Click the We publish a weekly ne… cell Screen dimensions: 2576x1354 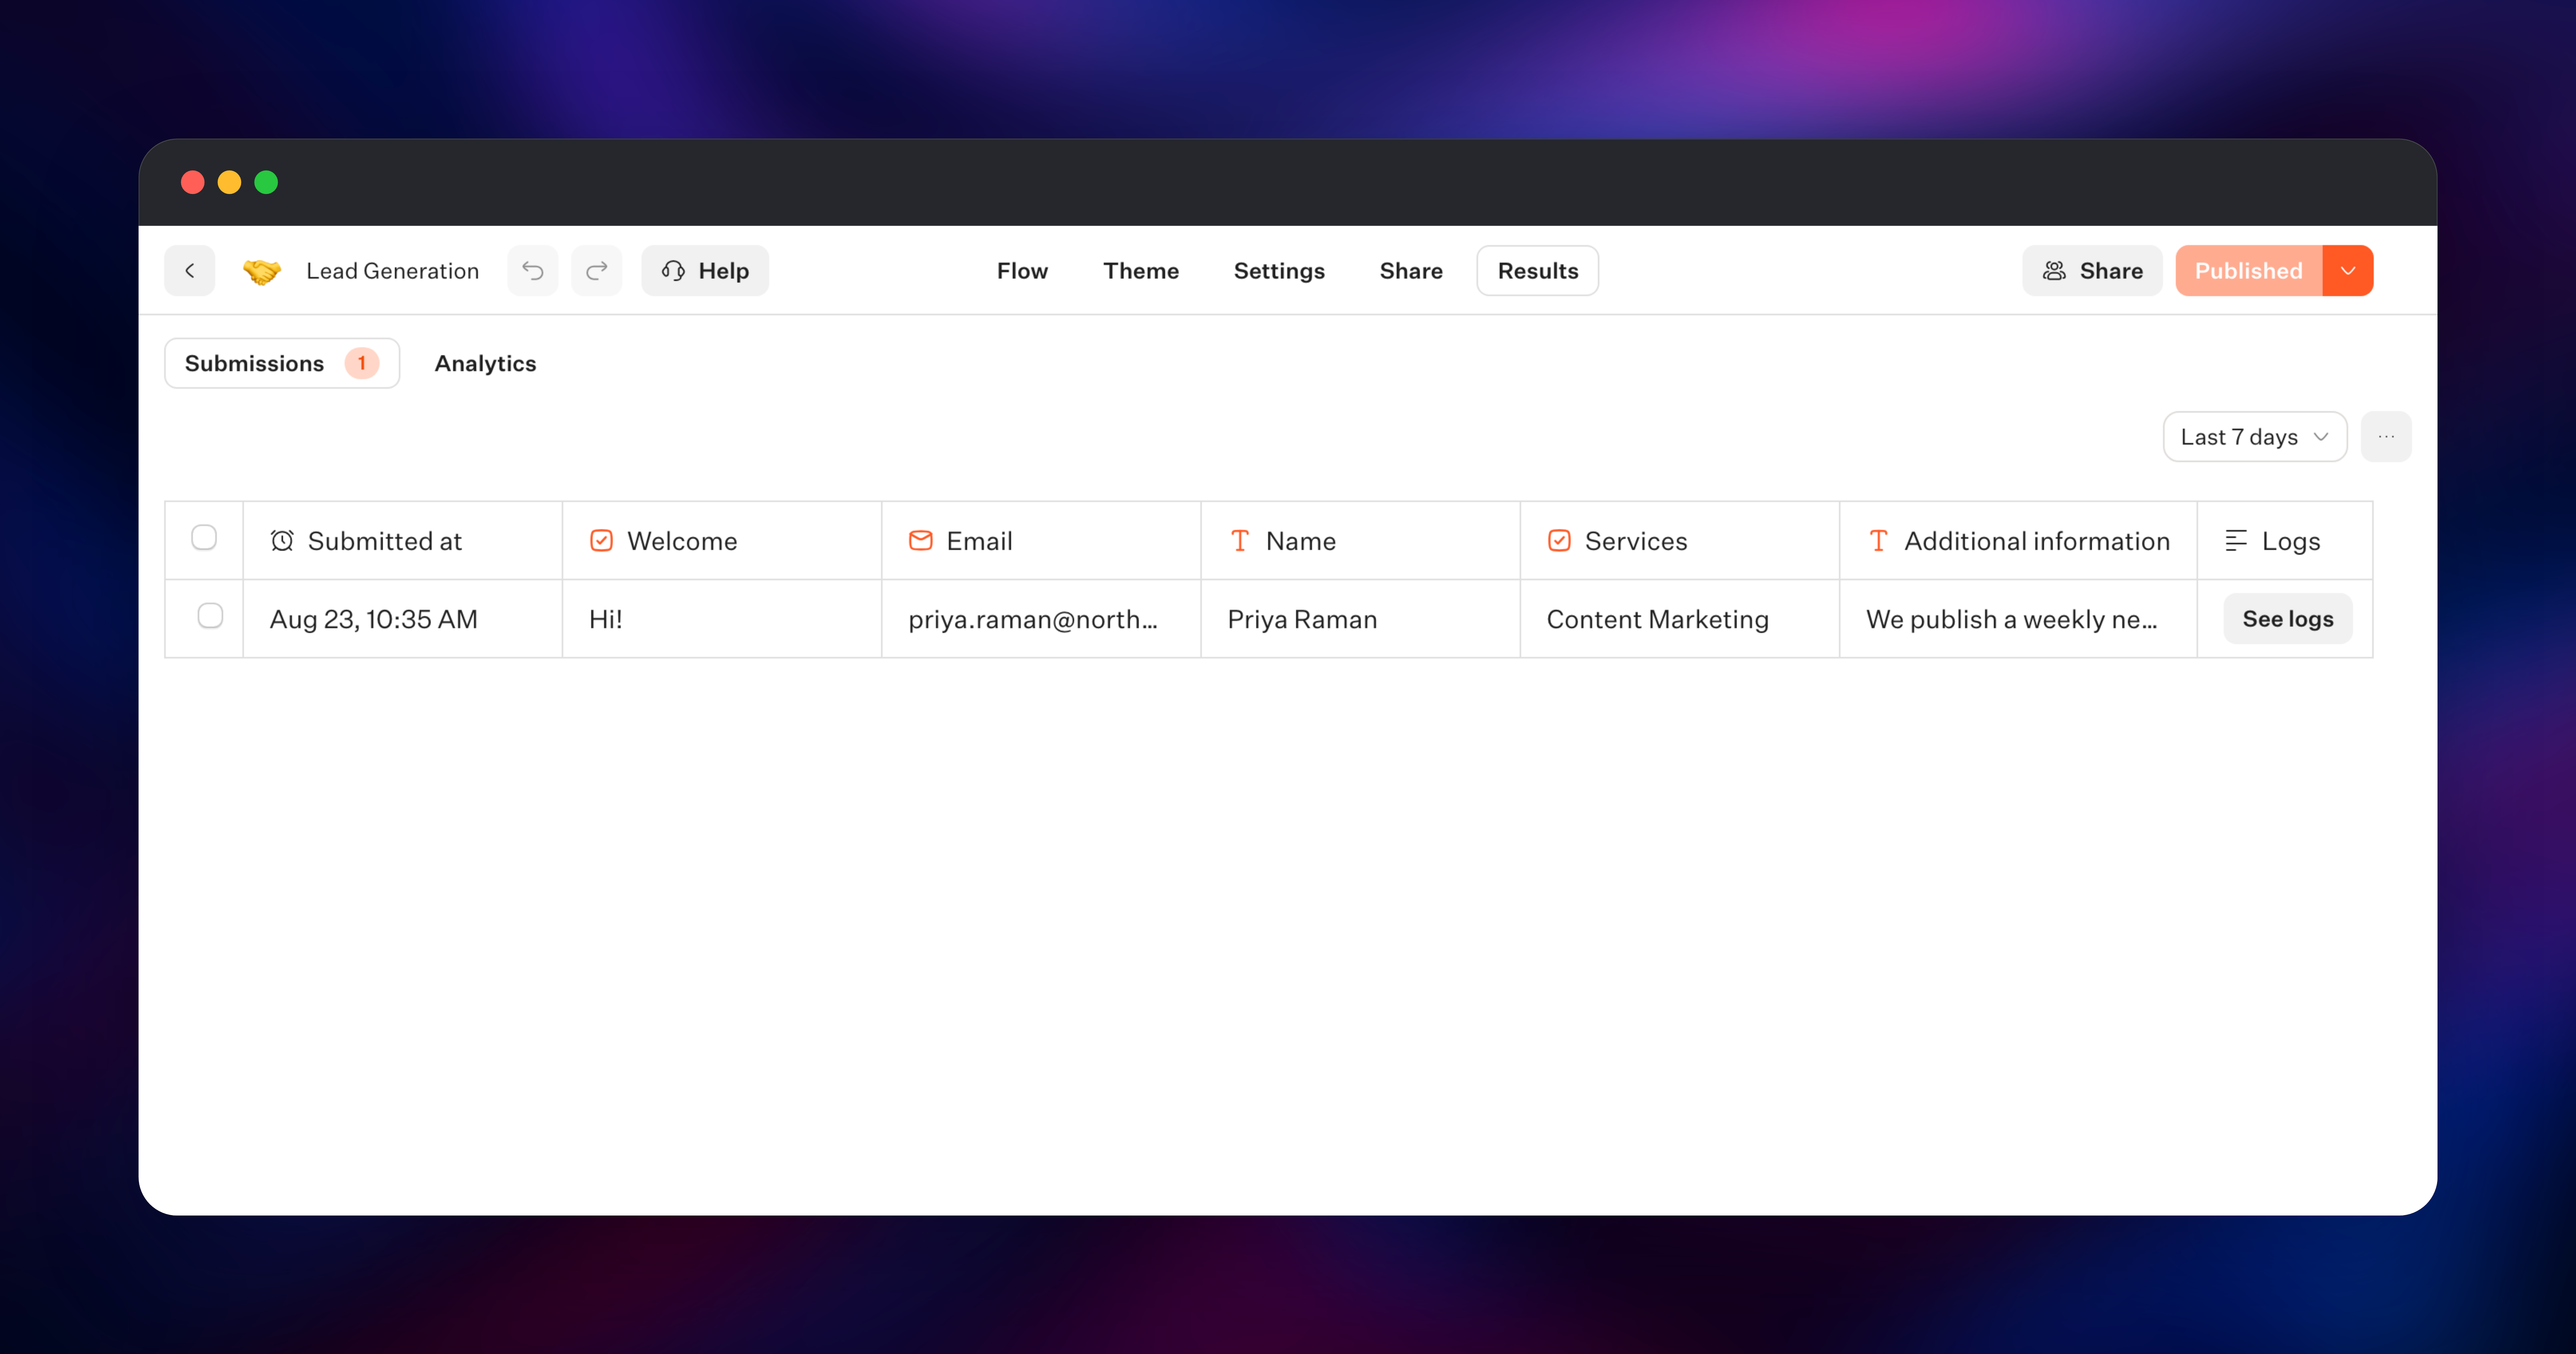2019,619
